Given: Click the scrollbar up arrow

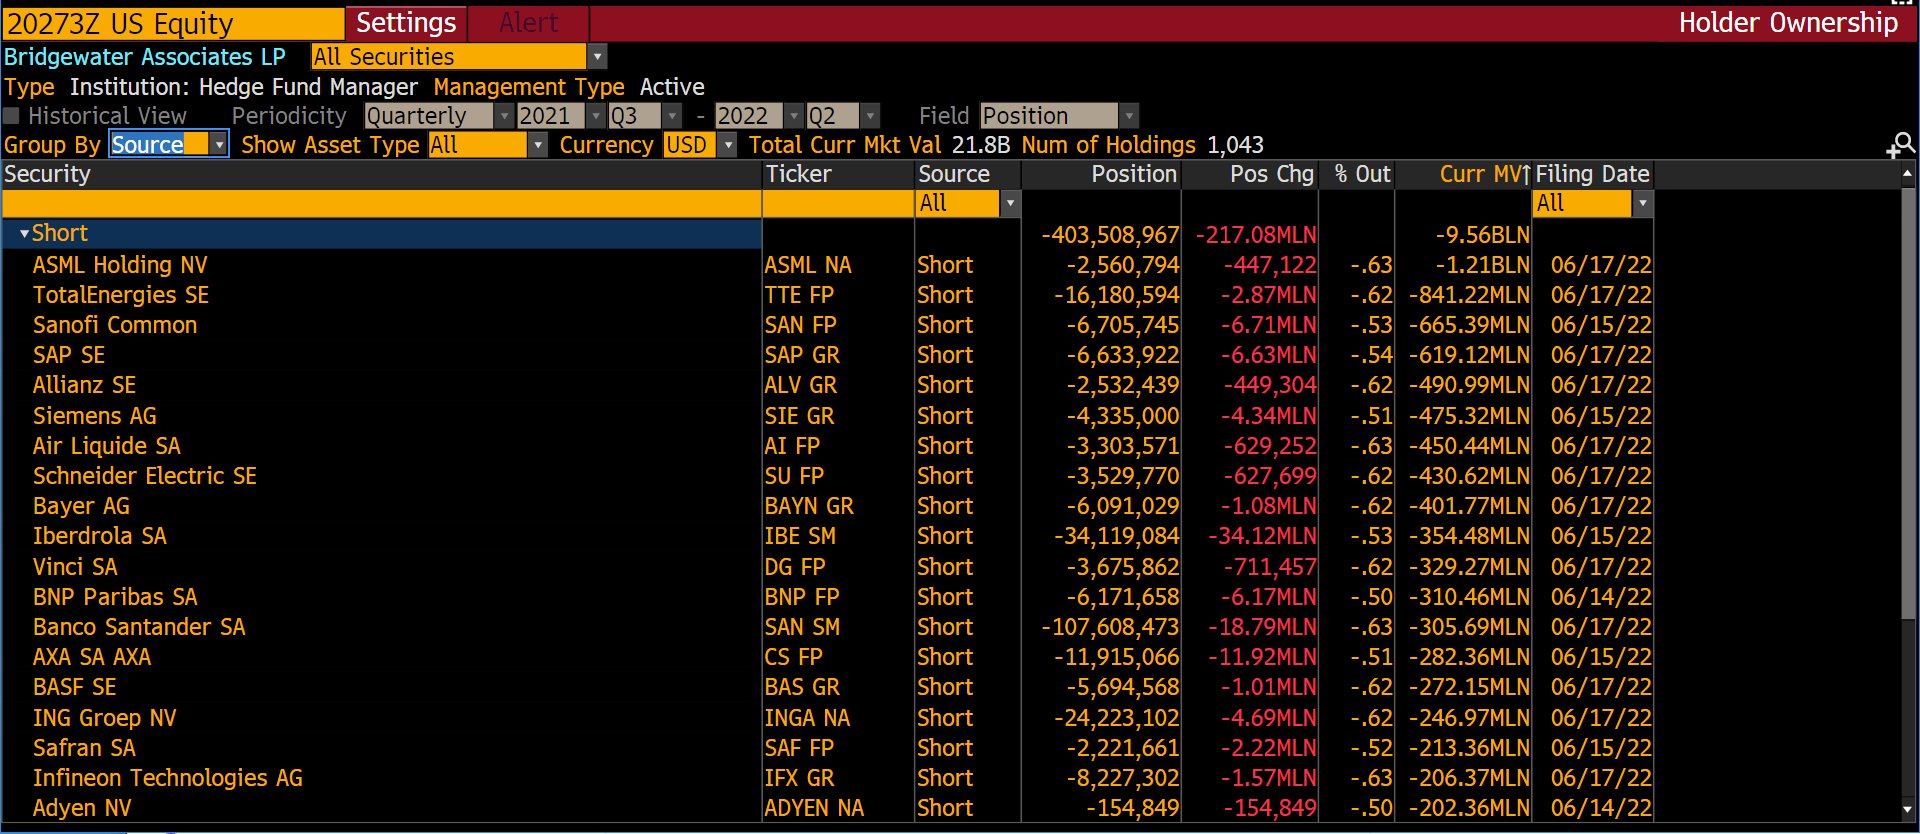Looking at the screenshot, I should coord(1908,174).
